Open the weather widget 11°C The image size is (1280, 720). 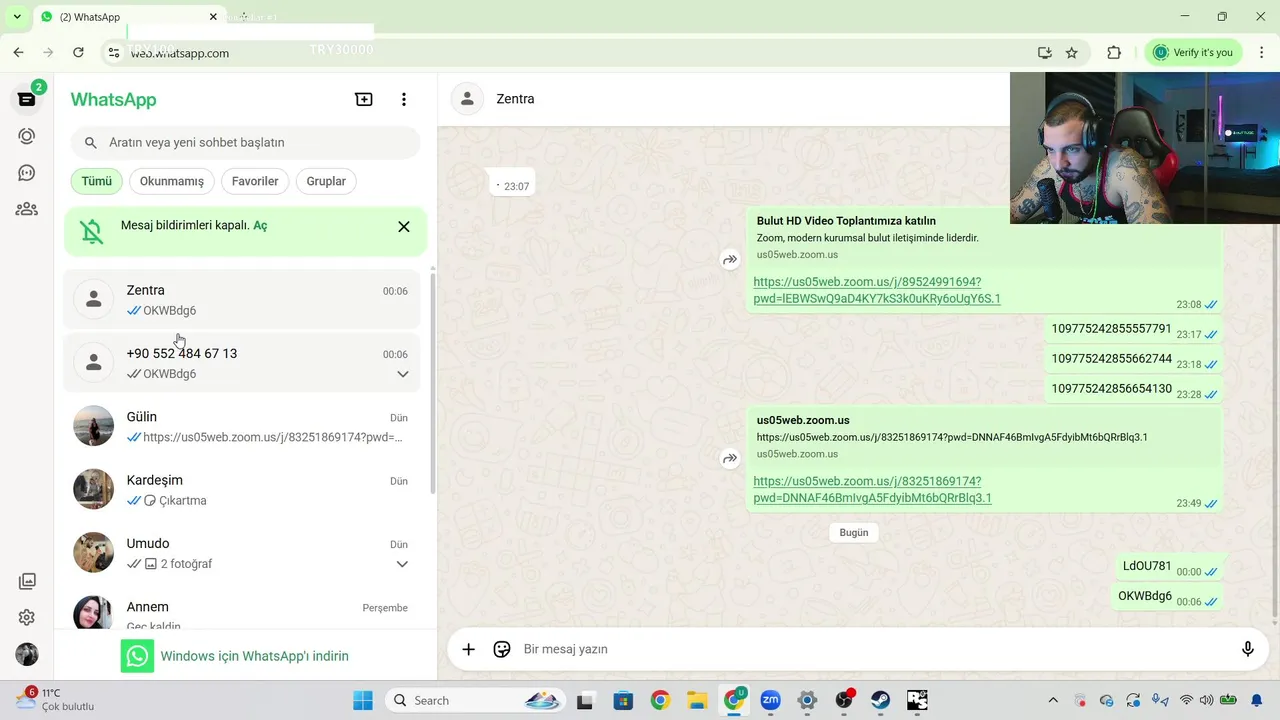(x=55, y=699)
